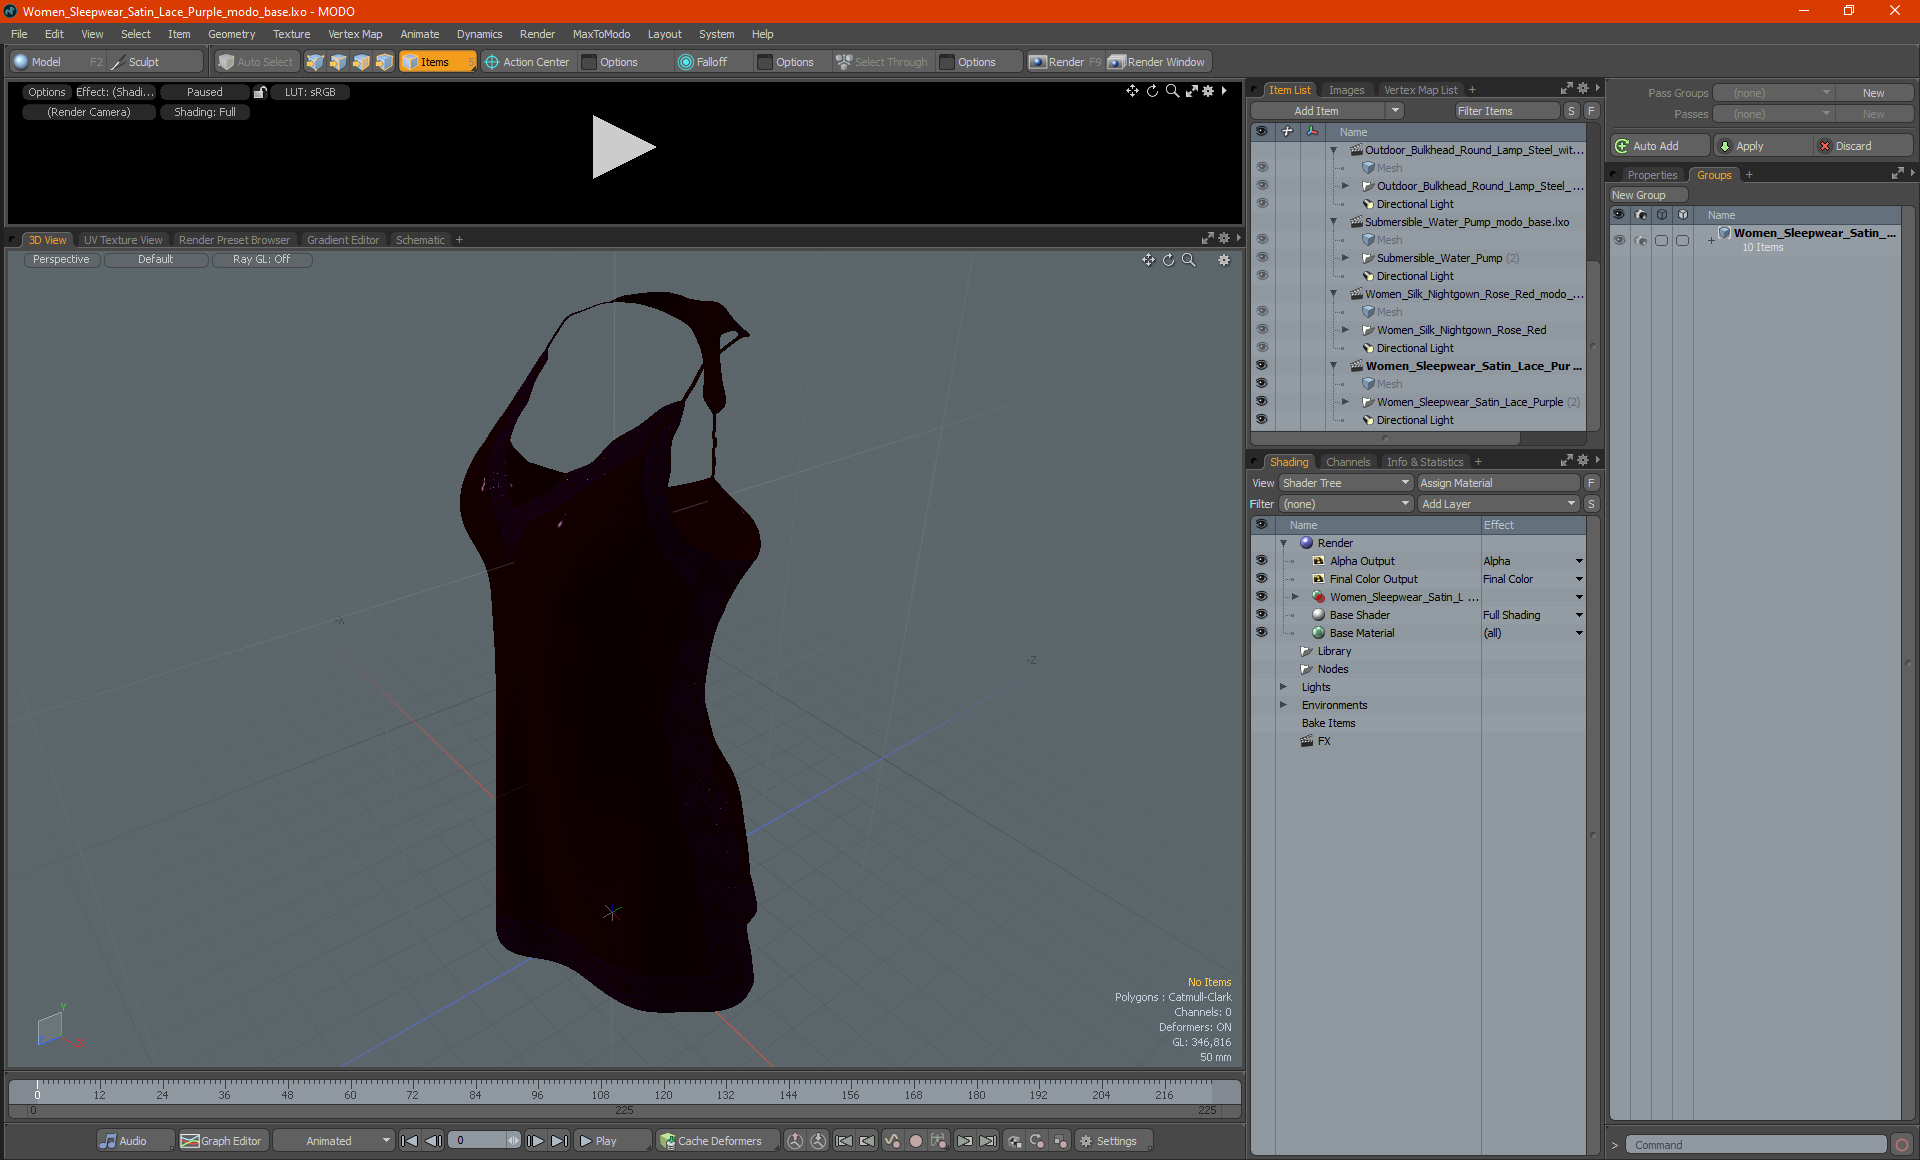Image resolution: width=1920 pixels, height=1160 pixels.
Task: Collapse Submersible_Water_Pump scene item
Action: 1333,222
